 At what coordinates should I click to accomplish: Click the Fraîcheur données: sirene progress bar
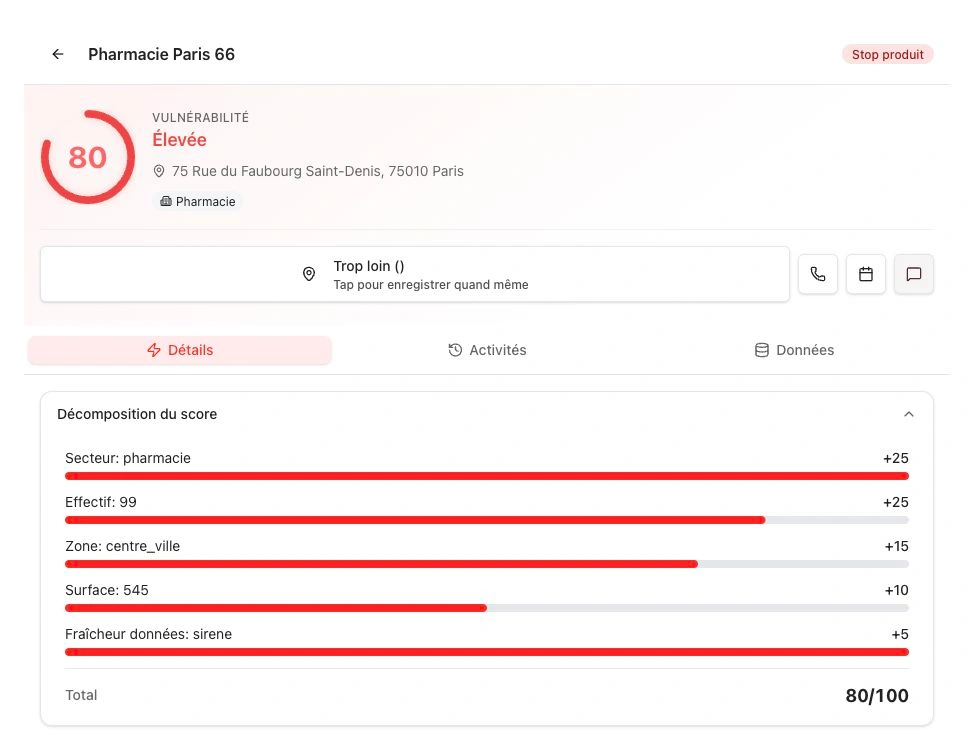pos(487,652)
